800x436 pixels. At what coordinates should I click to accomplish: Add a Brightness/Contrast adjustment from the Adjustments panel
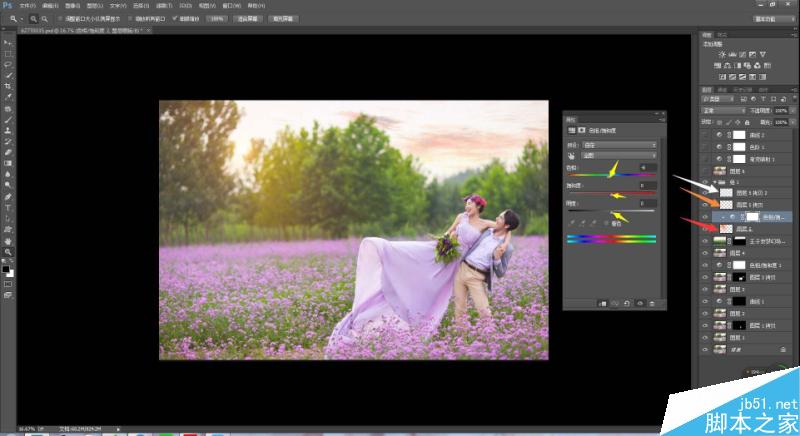click(722, 54)
